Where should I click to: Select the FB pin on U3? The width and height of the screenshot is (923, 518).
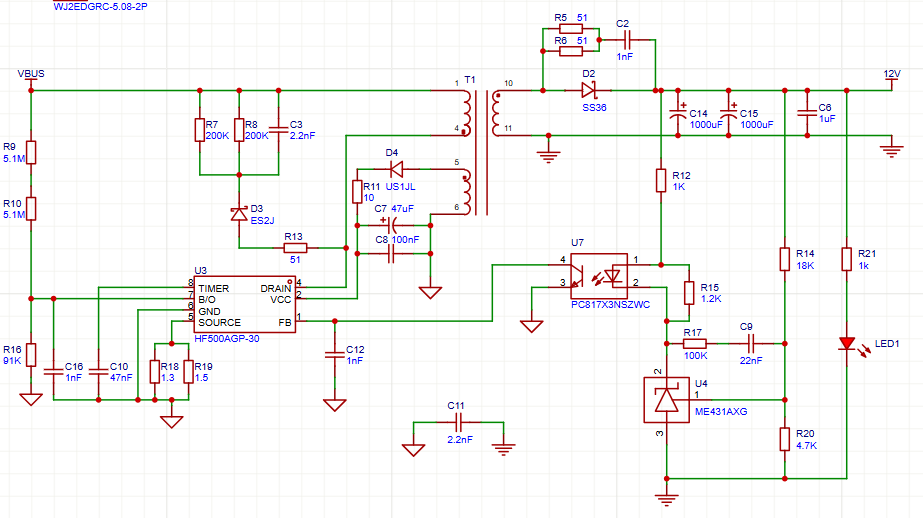point(285,322)
